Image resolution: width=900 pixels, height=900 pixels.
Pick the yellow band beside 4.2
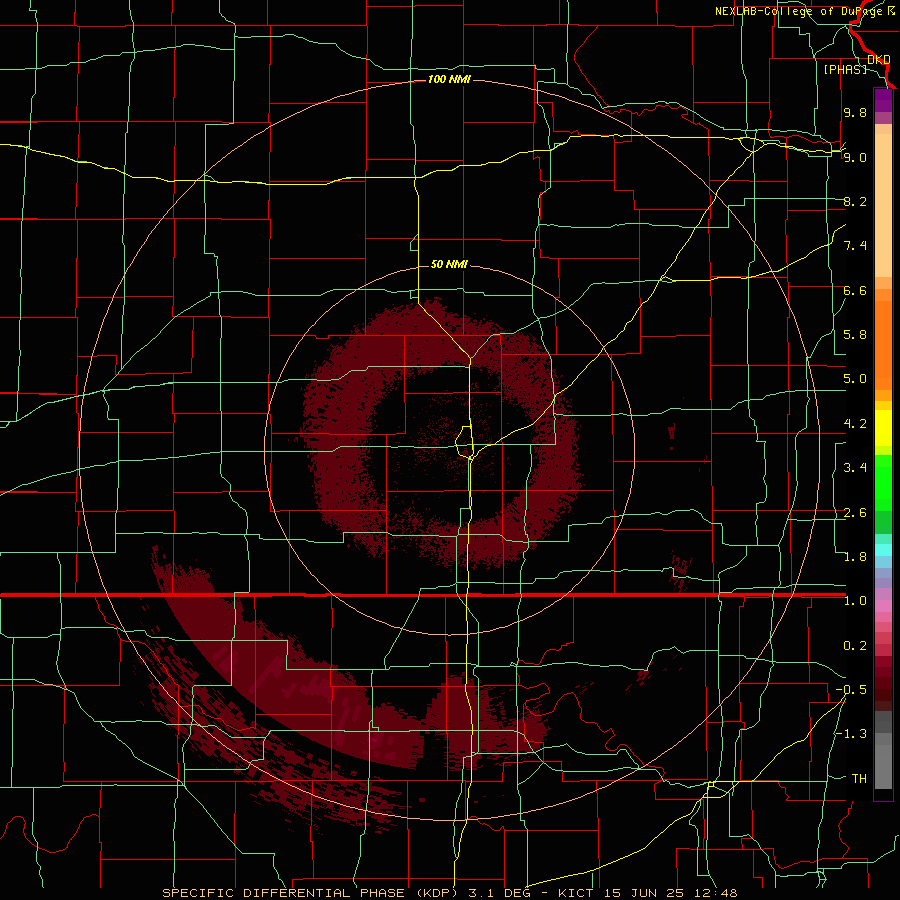pyautogui.click(x=883, y=428)
